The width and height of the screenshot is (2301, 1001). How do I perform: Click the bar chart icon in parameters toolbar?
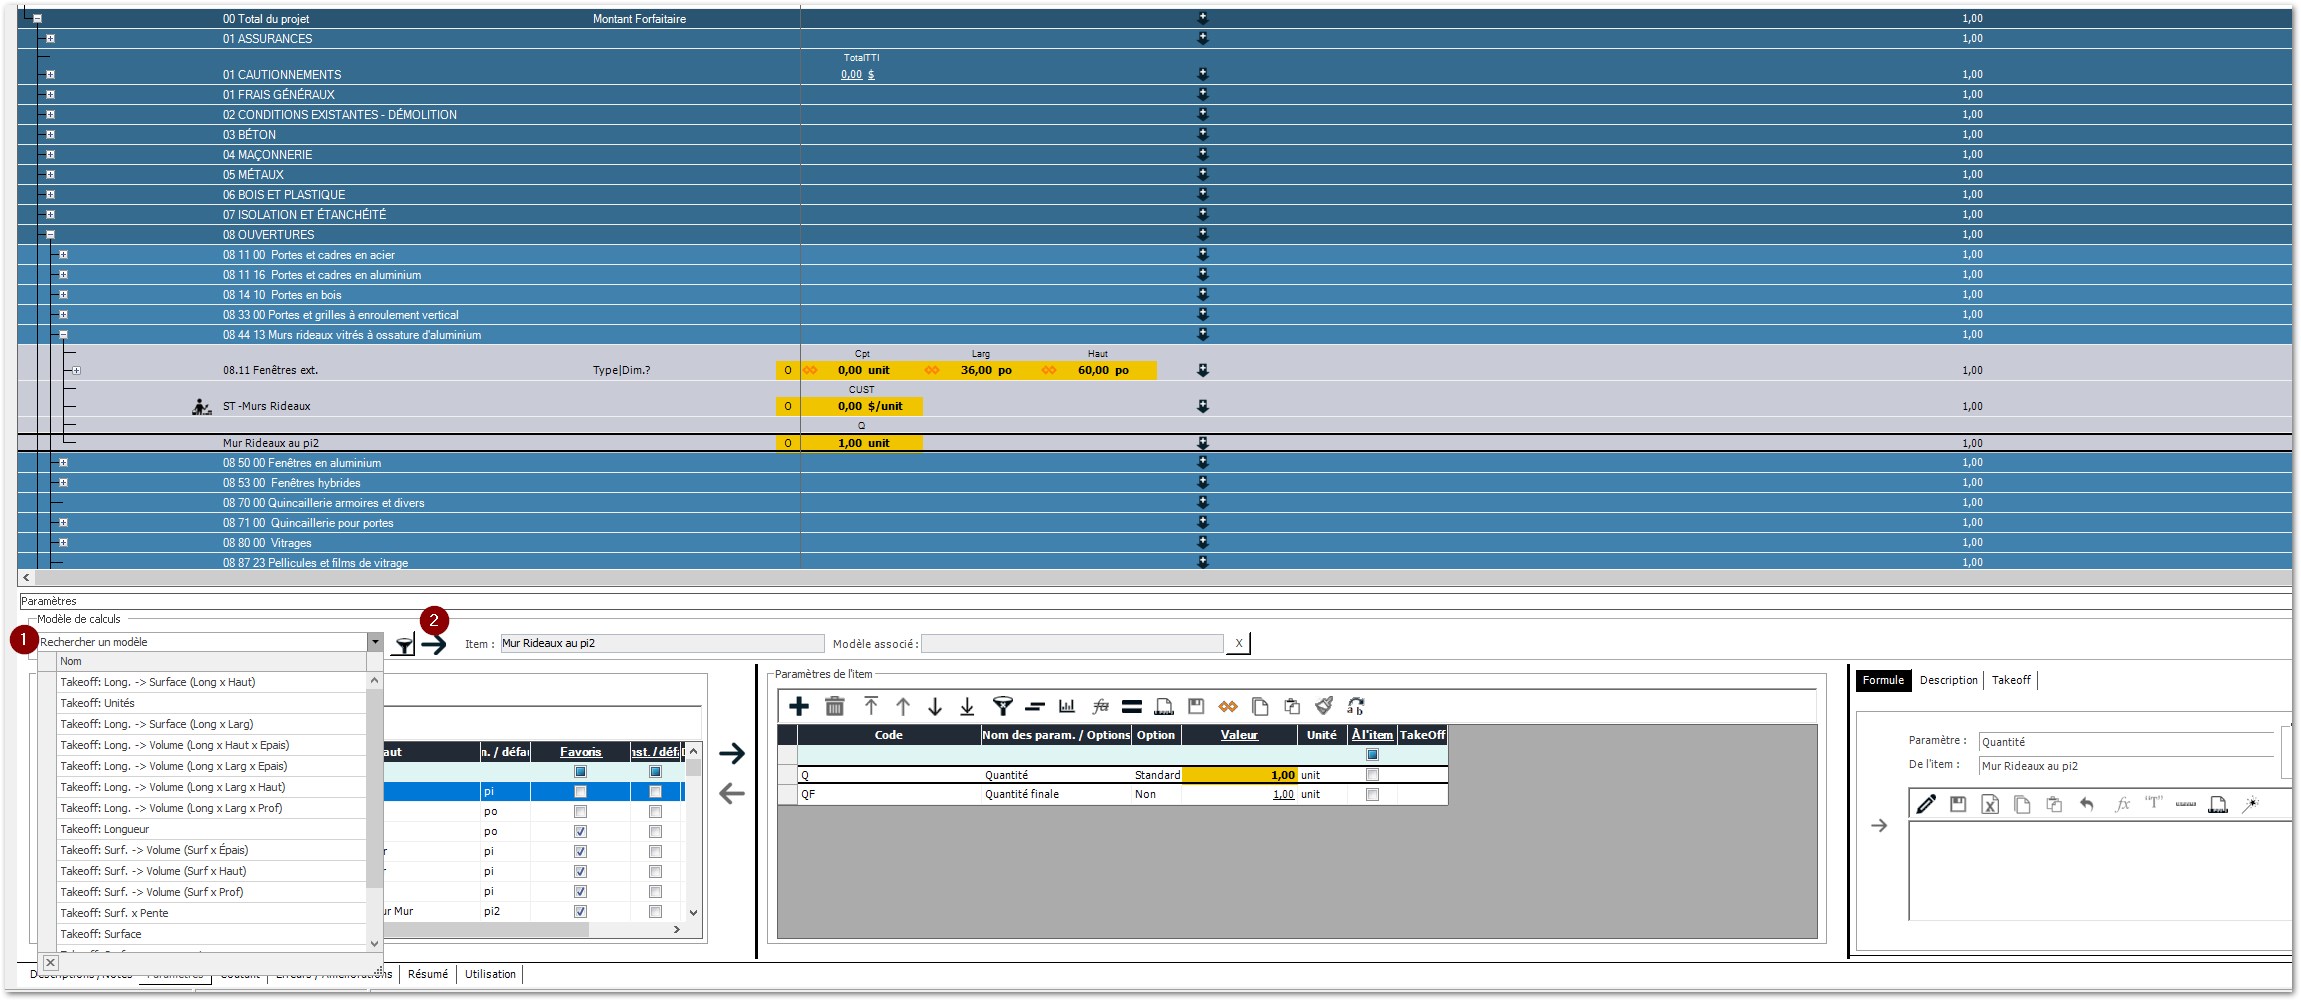point(1067,707)
